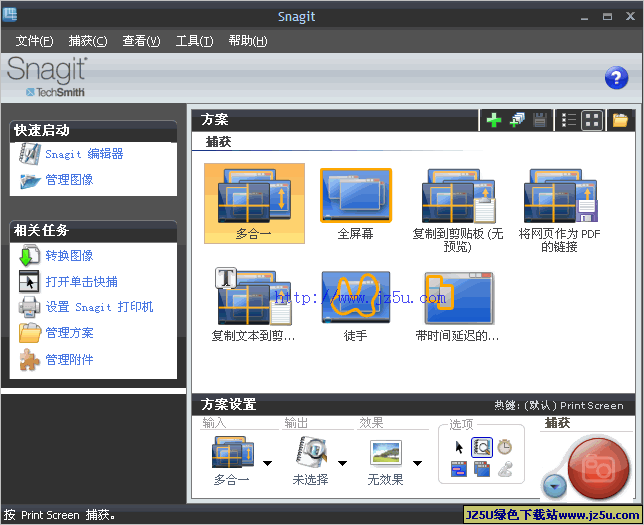Expand the 效果 dropdown arrow
This screenshot has height=525, width=644.
(418, 463)
